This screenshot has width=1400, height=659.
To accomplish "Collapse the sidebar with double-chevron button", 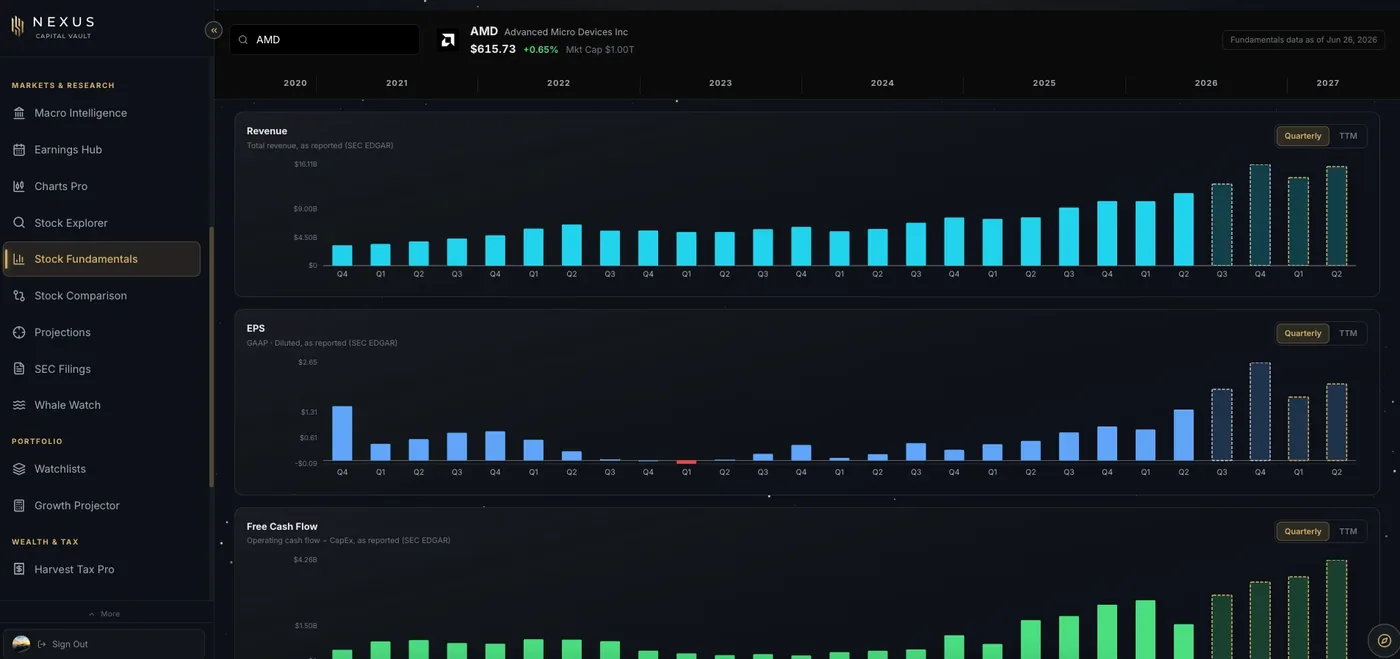I will click(213, 30).
